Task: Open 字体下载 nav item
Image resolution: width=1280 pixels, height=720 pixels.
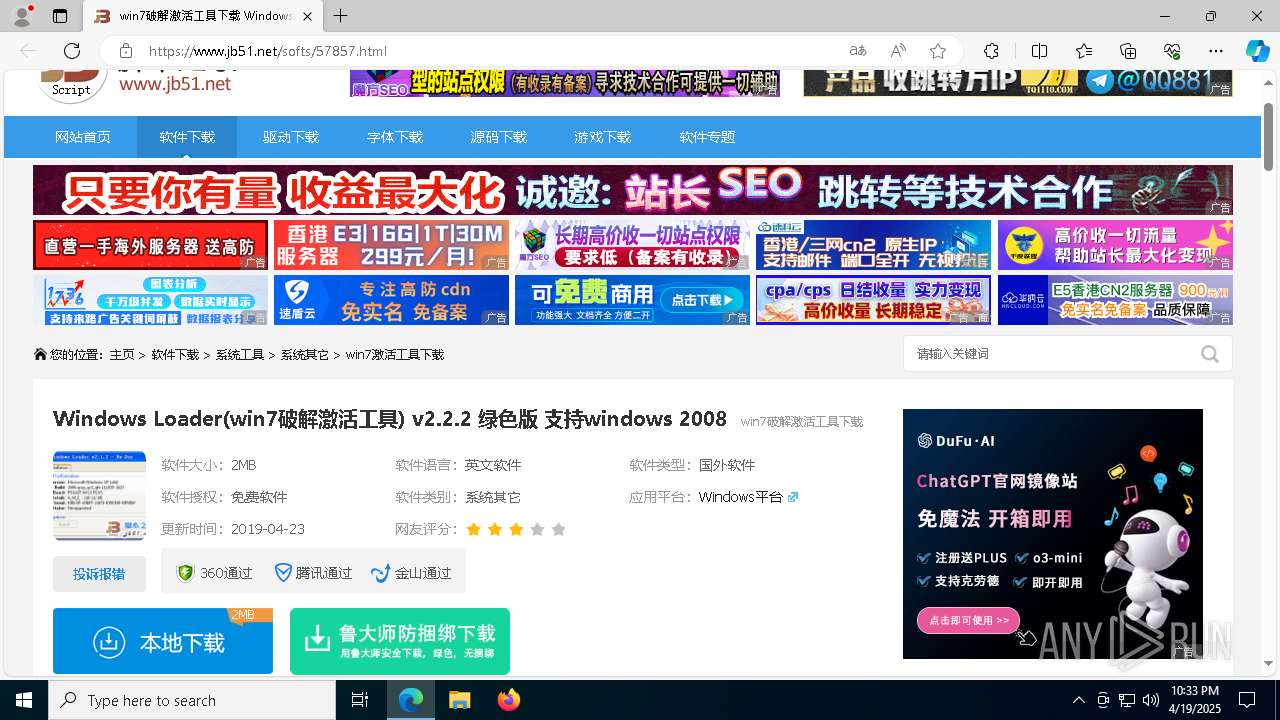Action: [395, 137]
